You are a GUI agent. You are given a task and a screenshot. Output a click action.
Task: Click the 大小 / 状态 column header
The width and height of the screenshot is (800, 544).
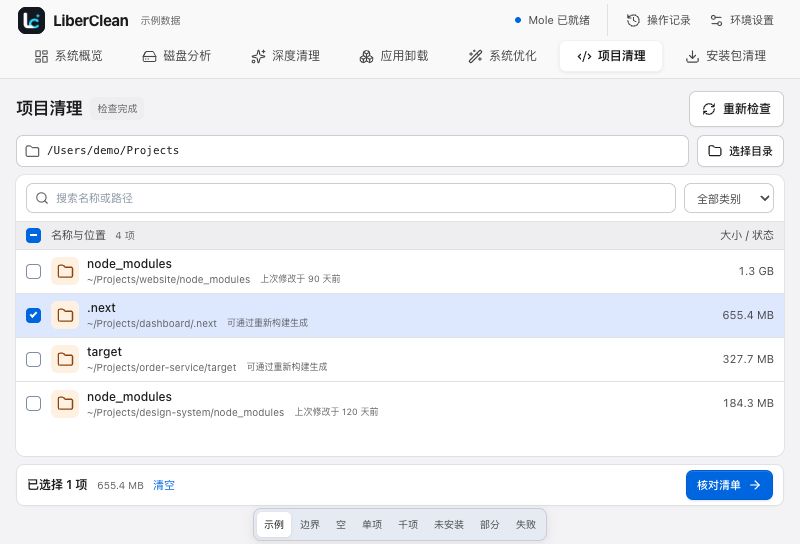tap(747, 235)
